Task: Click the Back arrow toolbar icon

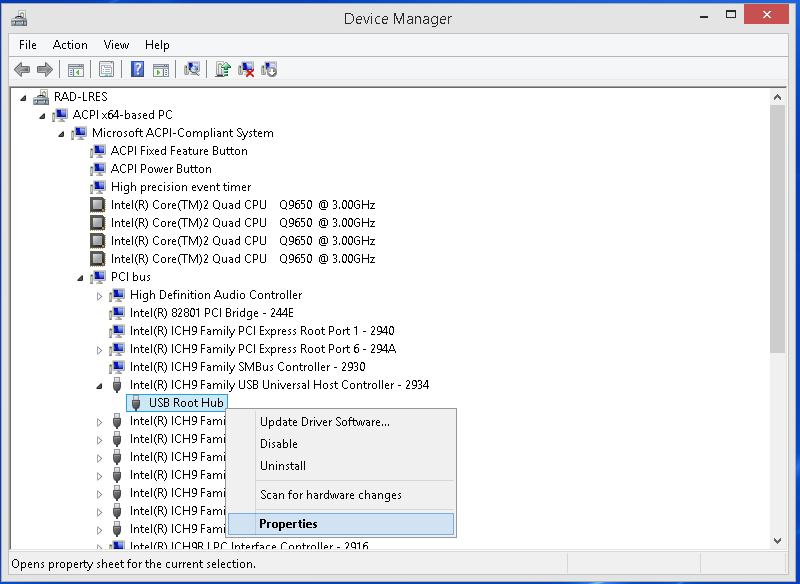Action: point(22,69)
